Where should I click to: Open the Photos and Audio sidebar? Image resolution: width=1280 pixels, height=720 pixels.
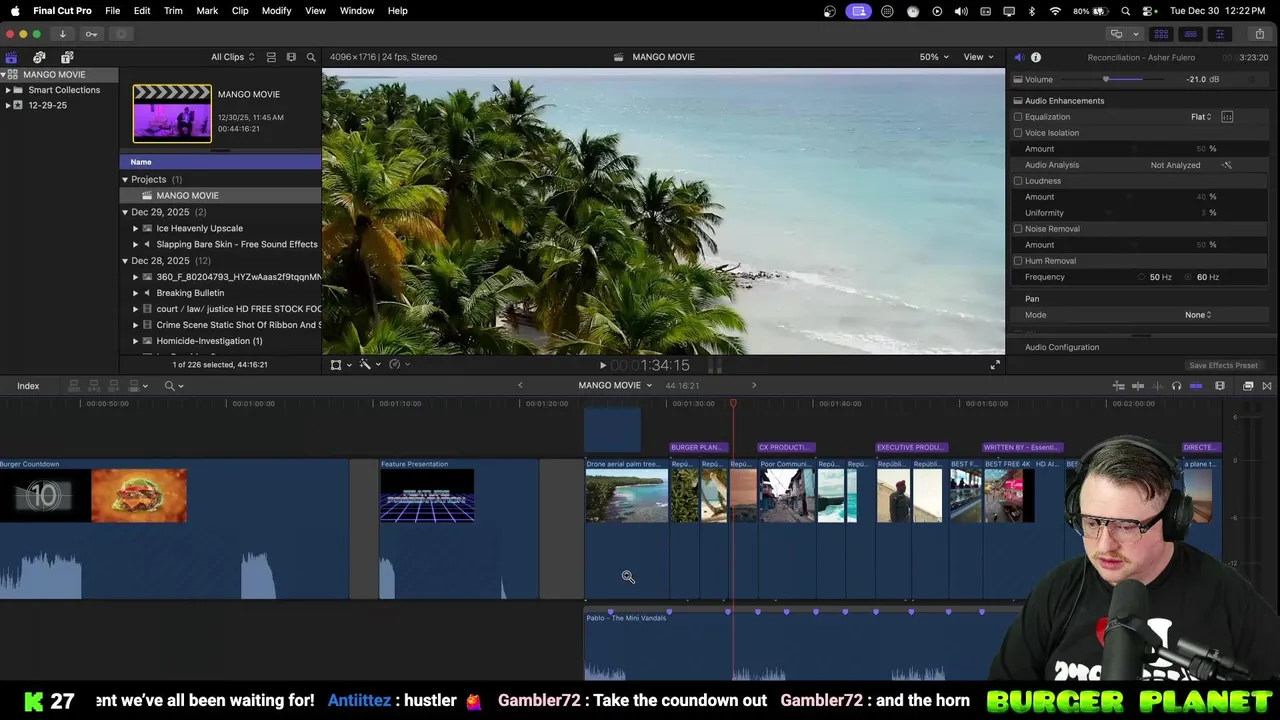[39, 57]
